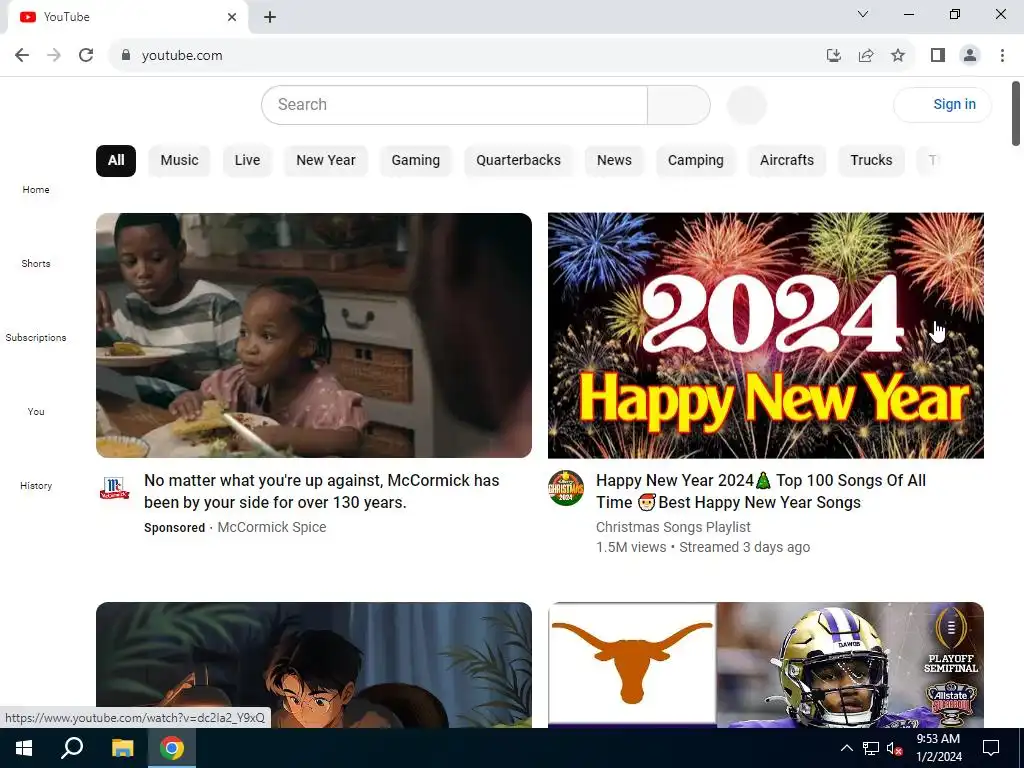
Task: Click the network icon in system tray
Action: [871, 748]
